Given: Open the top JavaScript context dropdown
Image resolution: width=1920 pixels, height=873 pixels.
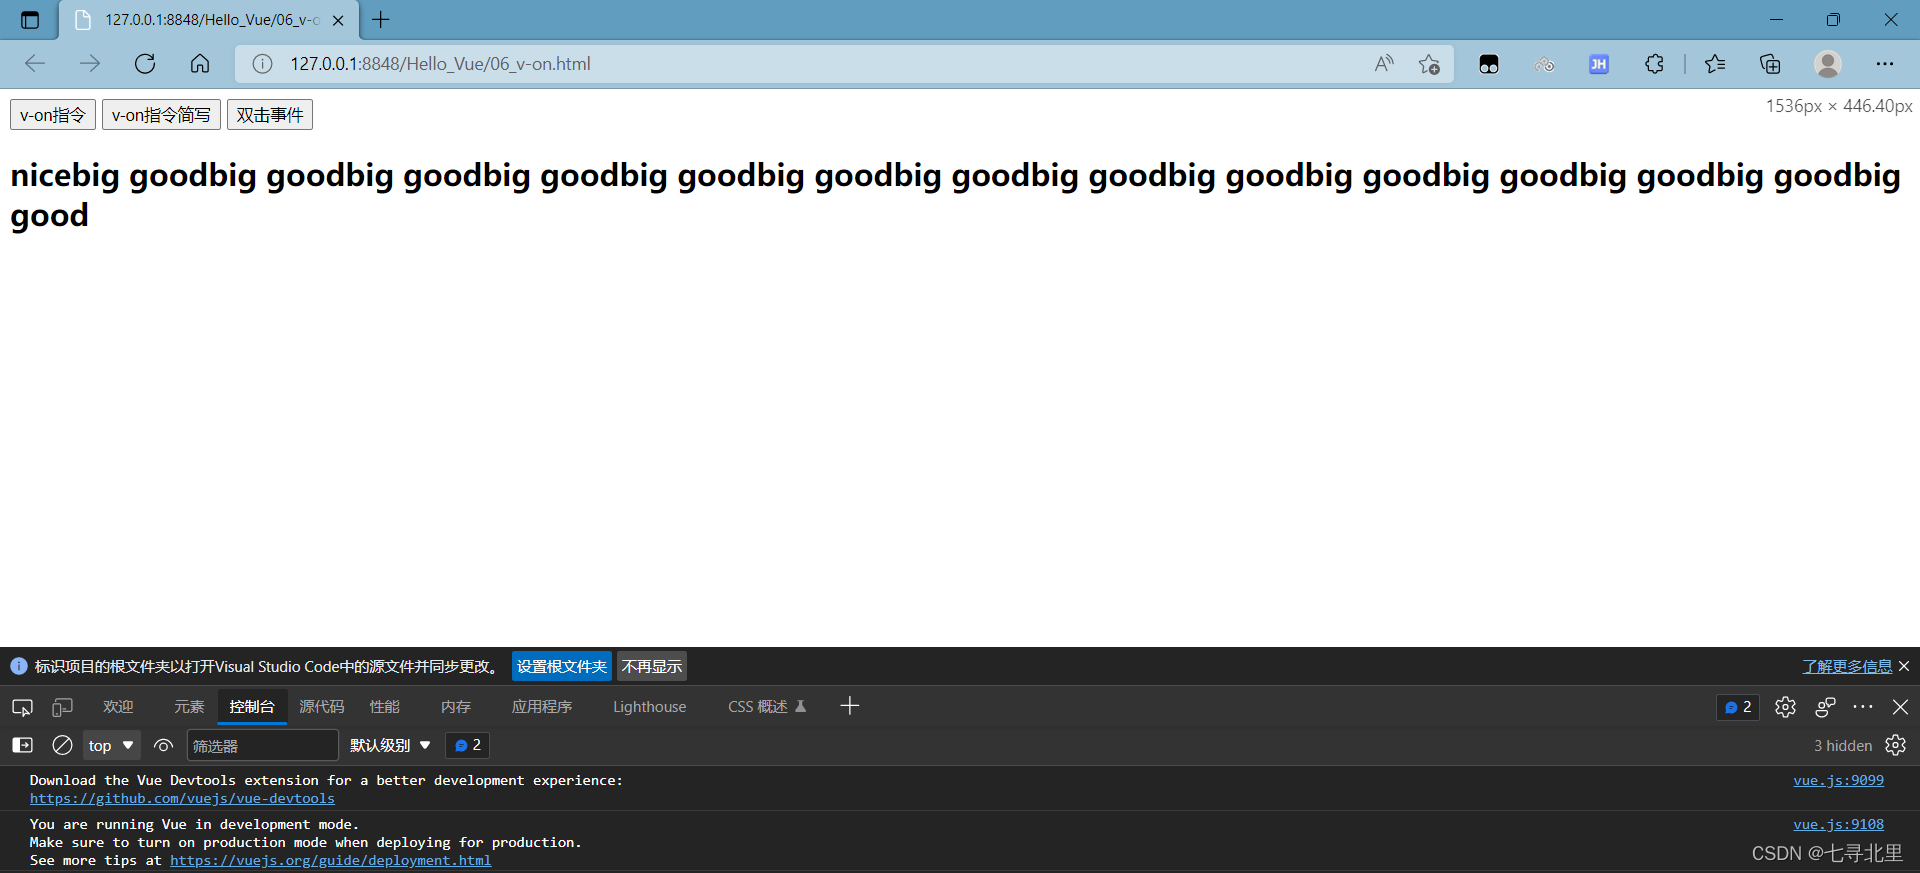Looking at the screenshot, I should pyautogui.click(x=111, y=745).
